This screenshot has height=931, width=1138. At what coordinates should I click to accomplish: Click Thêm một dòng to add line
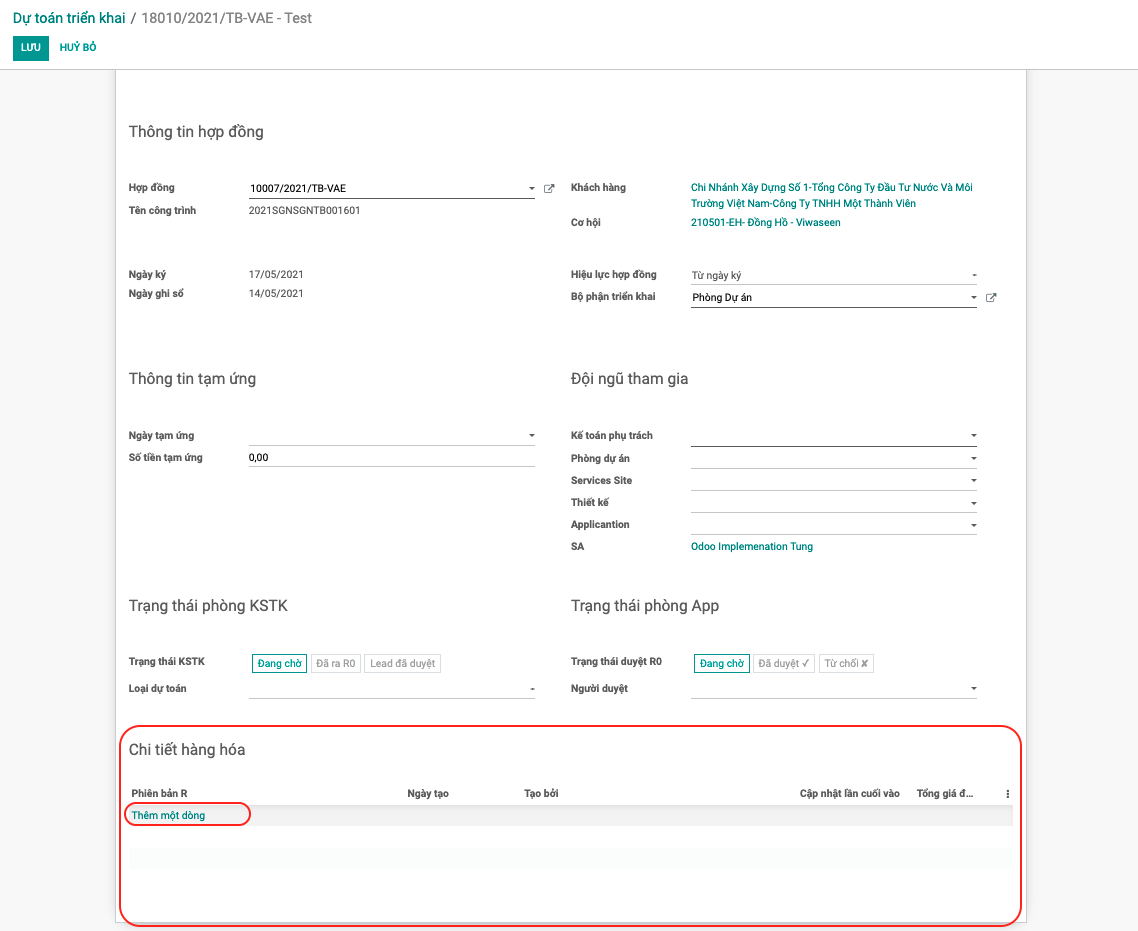(168, 816)
